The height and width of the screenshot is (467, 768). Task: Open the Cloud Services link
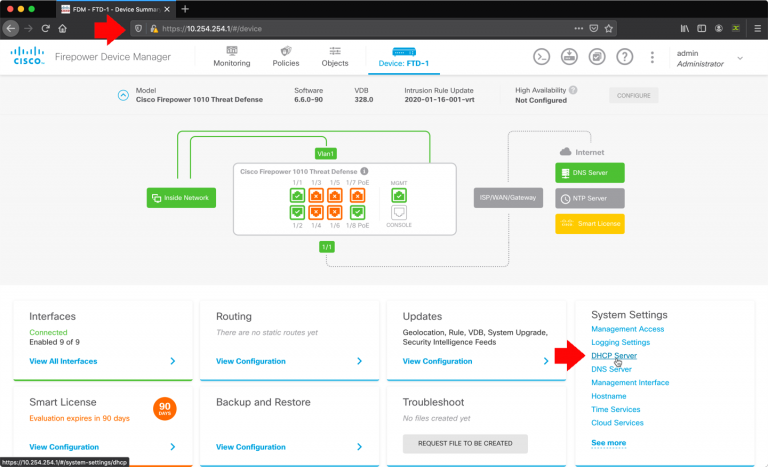pyautogui.click(x=617, y=422)
